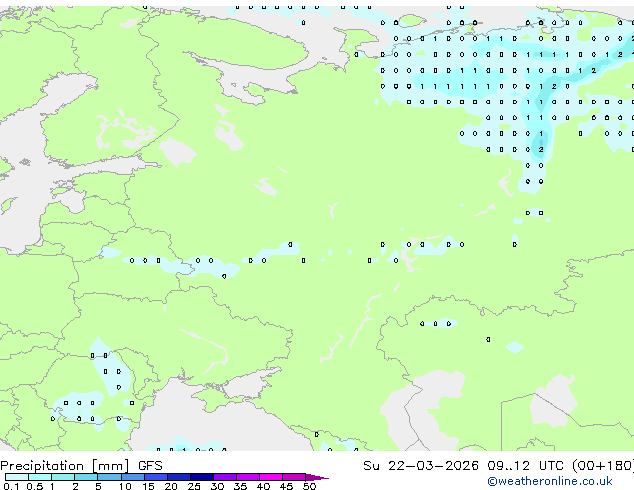
Task: Click the '0.5' legend scale label
Action: pyautogui.click(x=35, y=486)
